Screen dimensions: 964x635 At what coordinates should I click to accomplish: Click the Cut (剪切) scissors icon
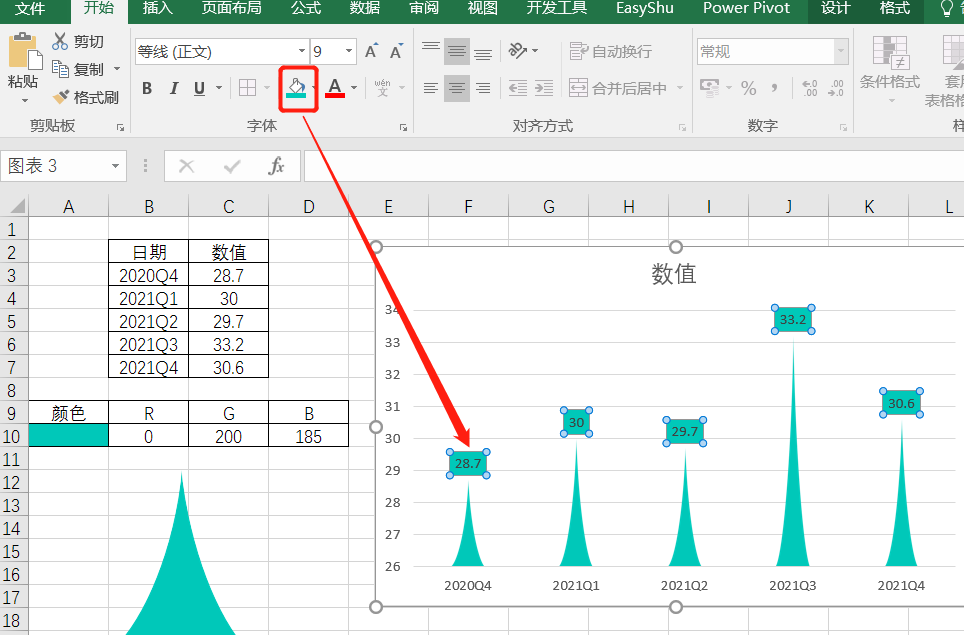click(x=60, y=41)
